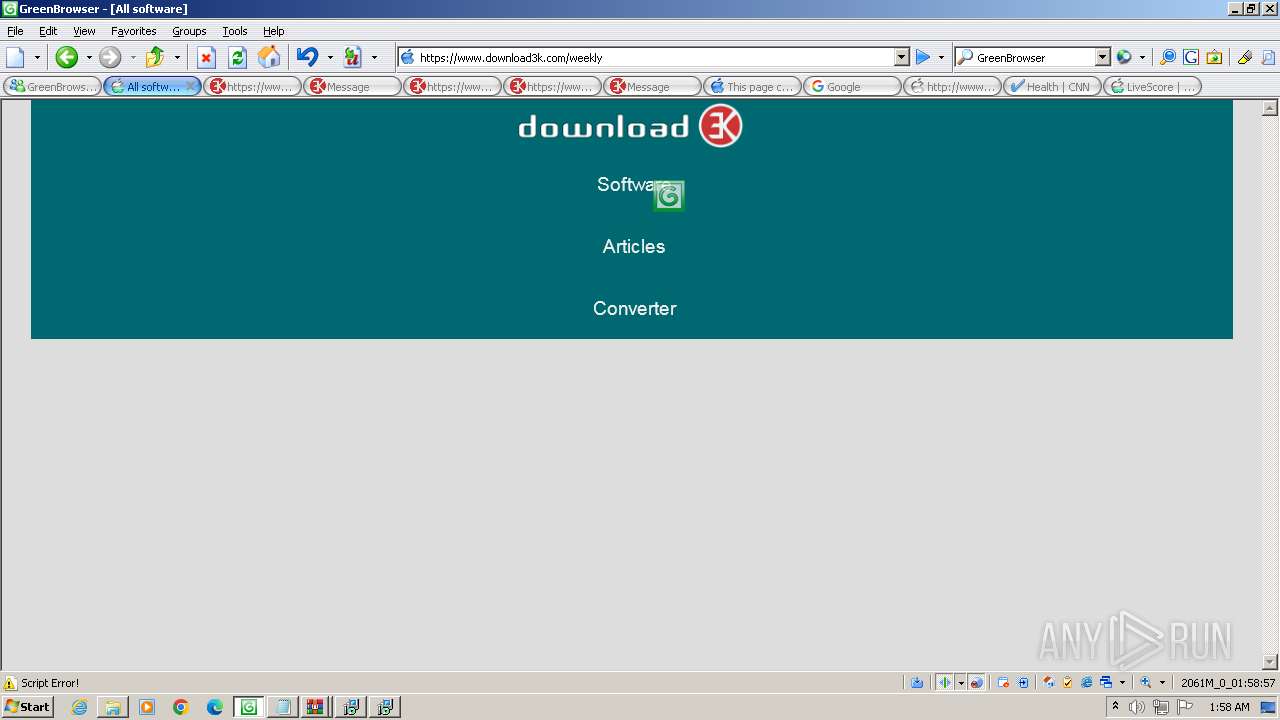Click the grey Forward arrow button
1280x720 pixels.
(x=110, y=57)
